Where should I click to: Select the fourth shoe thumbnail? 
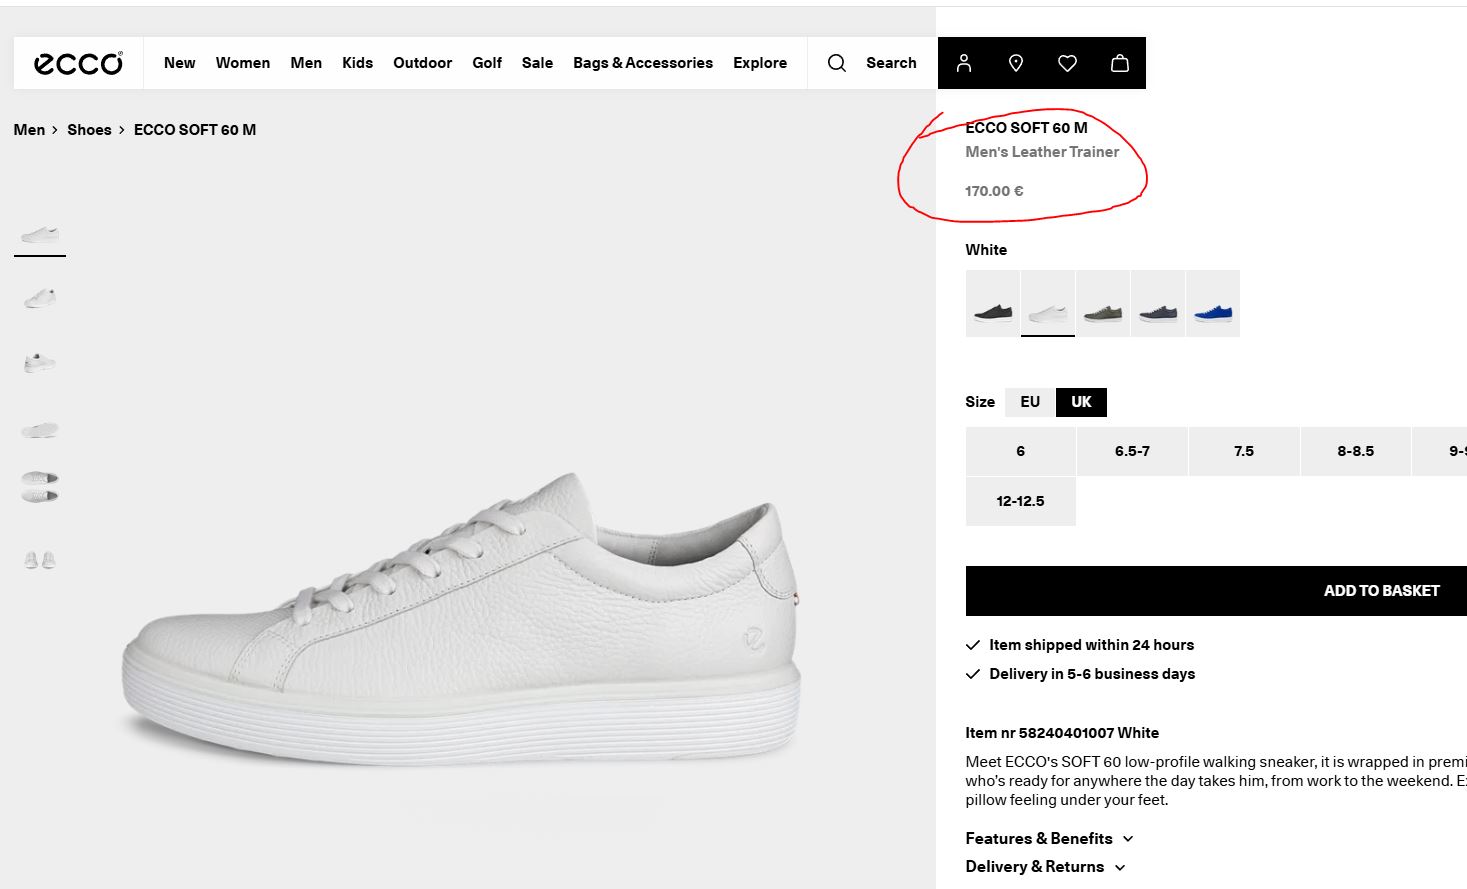[x=40, y=429]
